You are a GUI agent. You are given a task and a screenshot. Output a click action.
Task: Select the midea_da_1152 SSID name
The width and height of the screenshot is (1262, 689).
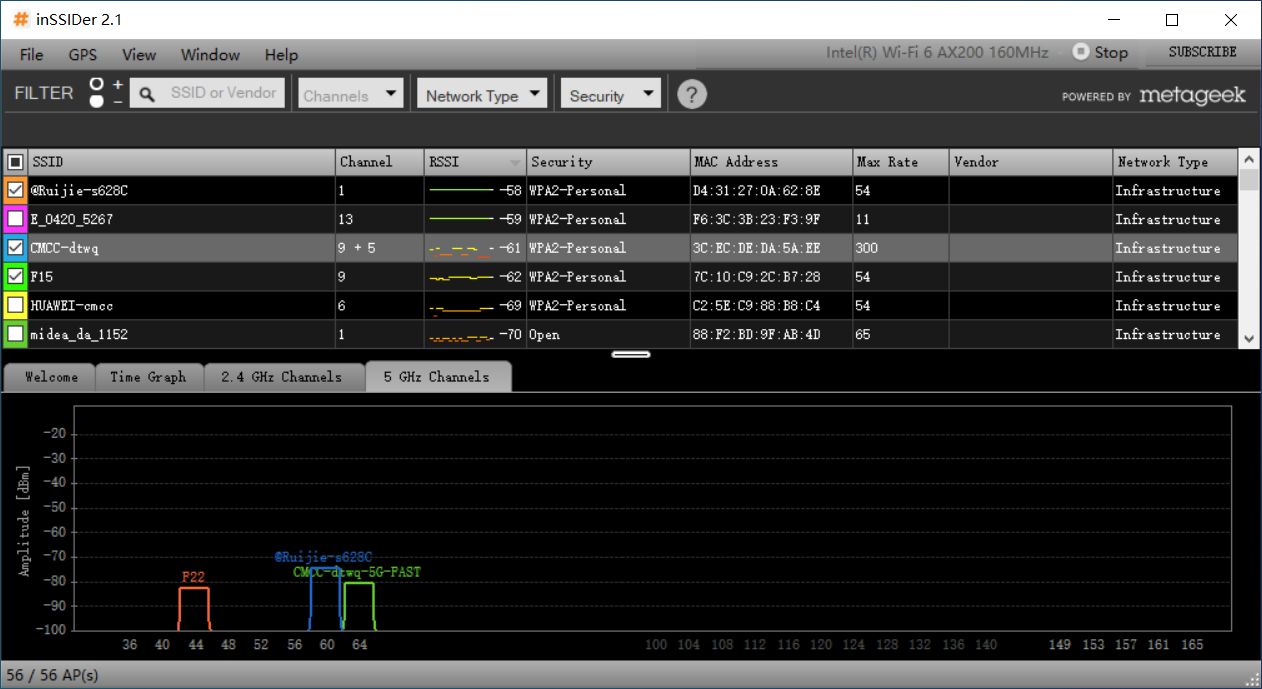coord(78,335)
